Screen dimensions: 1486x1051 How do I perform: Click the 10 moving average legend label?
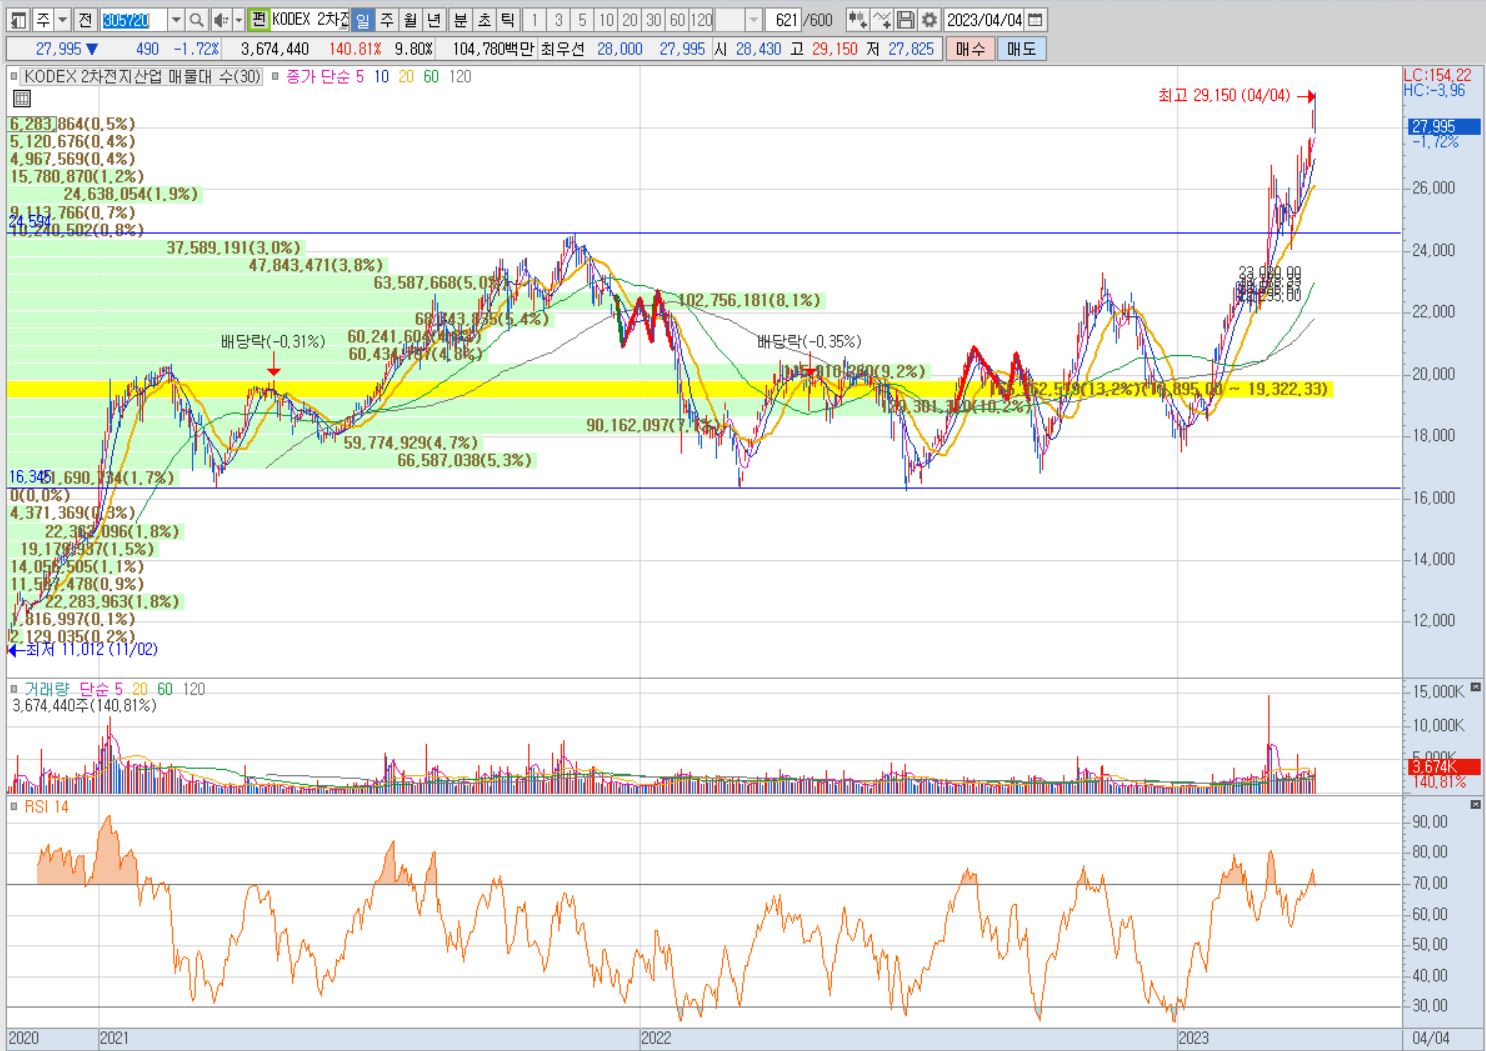tap(381, 76)
